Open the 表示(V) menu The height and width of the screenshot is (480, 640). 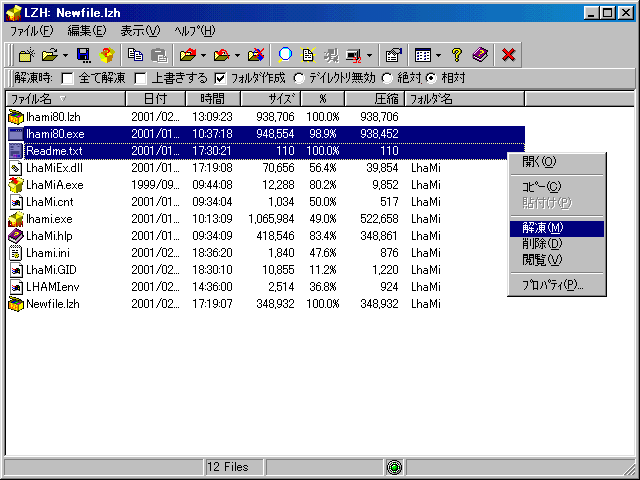pos(140,31)
